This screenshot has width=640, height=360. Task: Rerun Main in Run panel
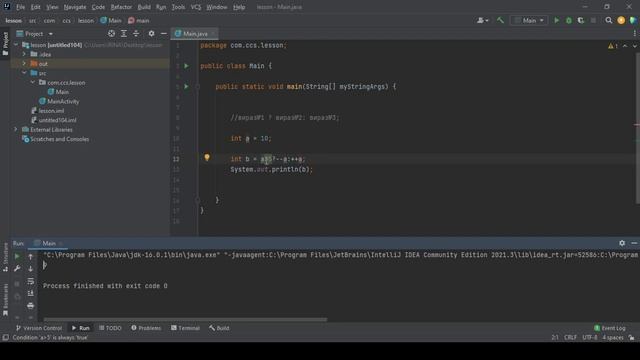coord(17,256)
